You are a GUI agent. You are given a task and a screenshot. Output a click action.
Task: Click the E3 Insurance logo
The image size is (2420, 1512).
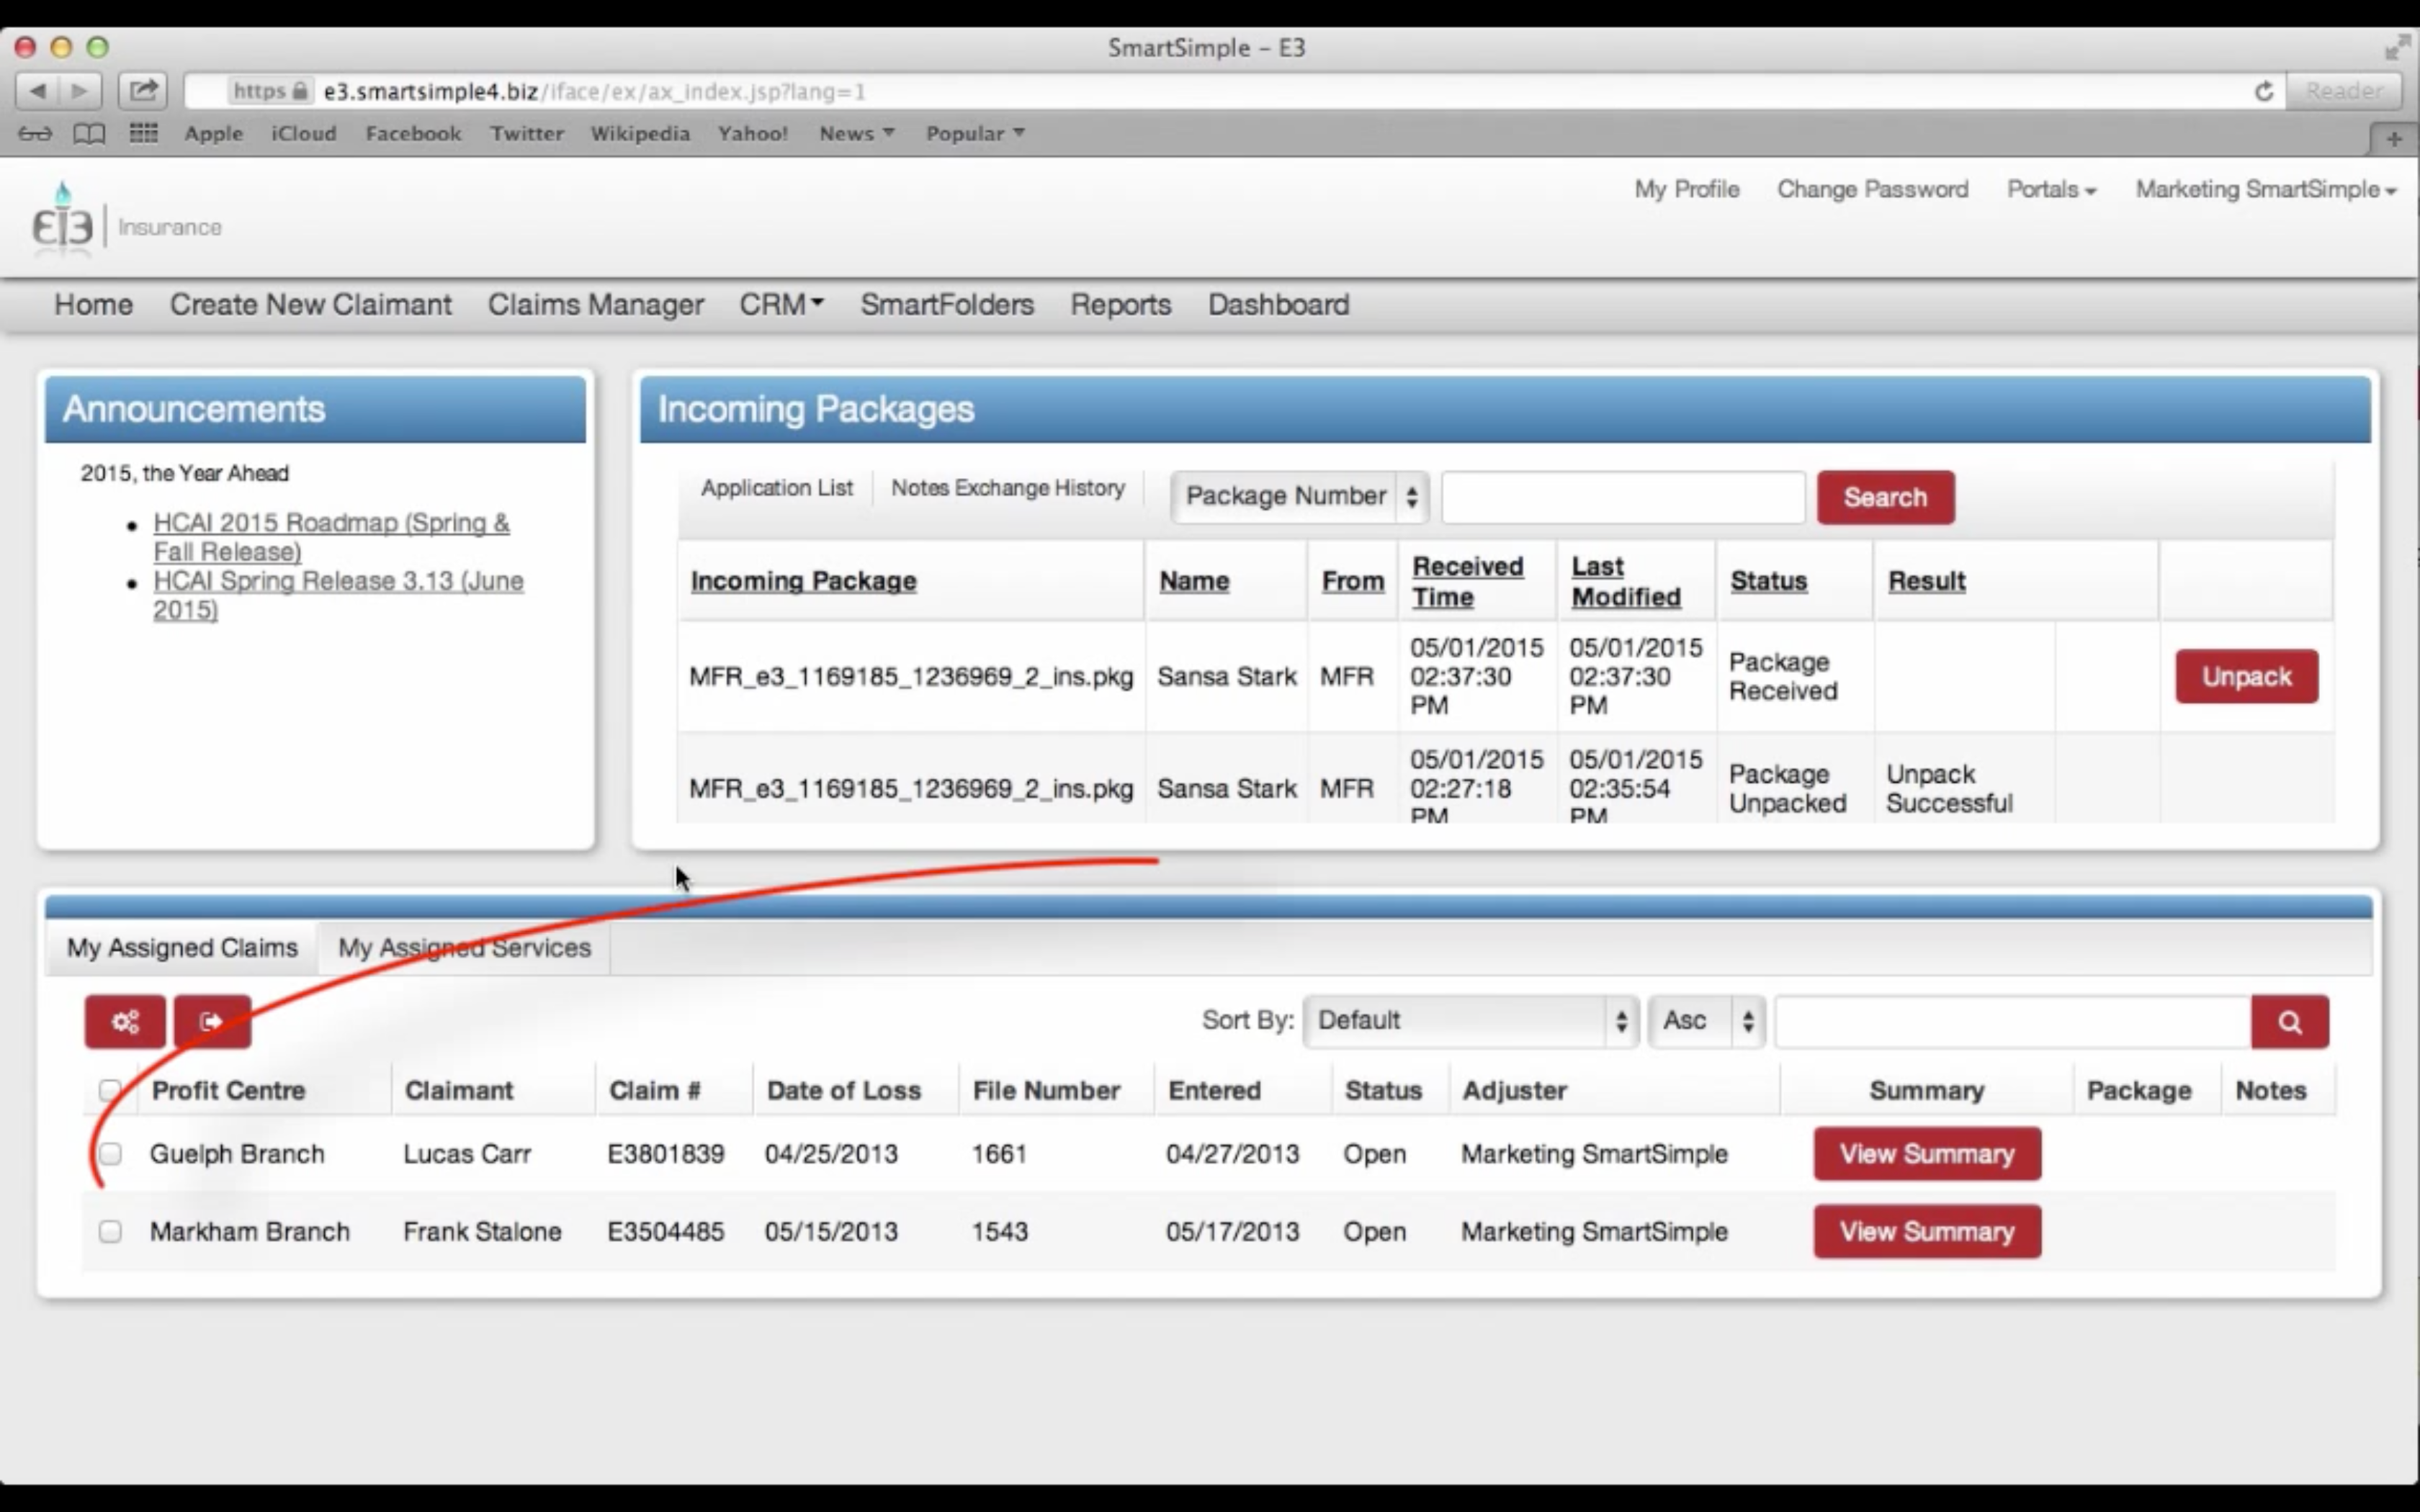64,220
